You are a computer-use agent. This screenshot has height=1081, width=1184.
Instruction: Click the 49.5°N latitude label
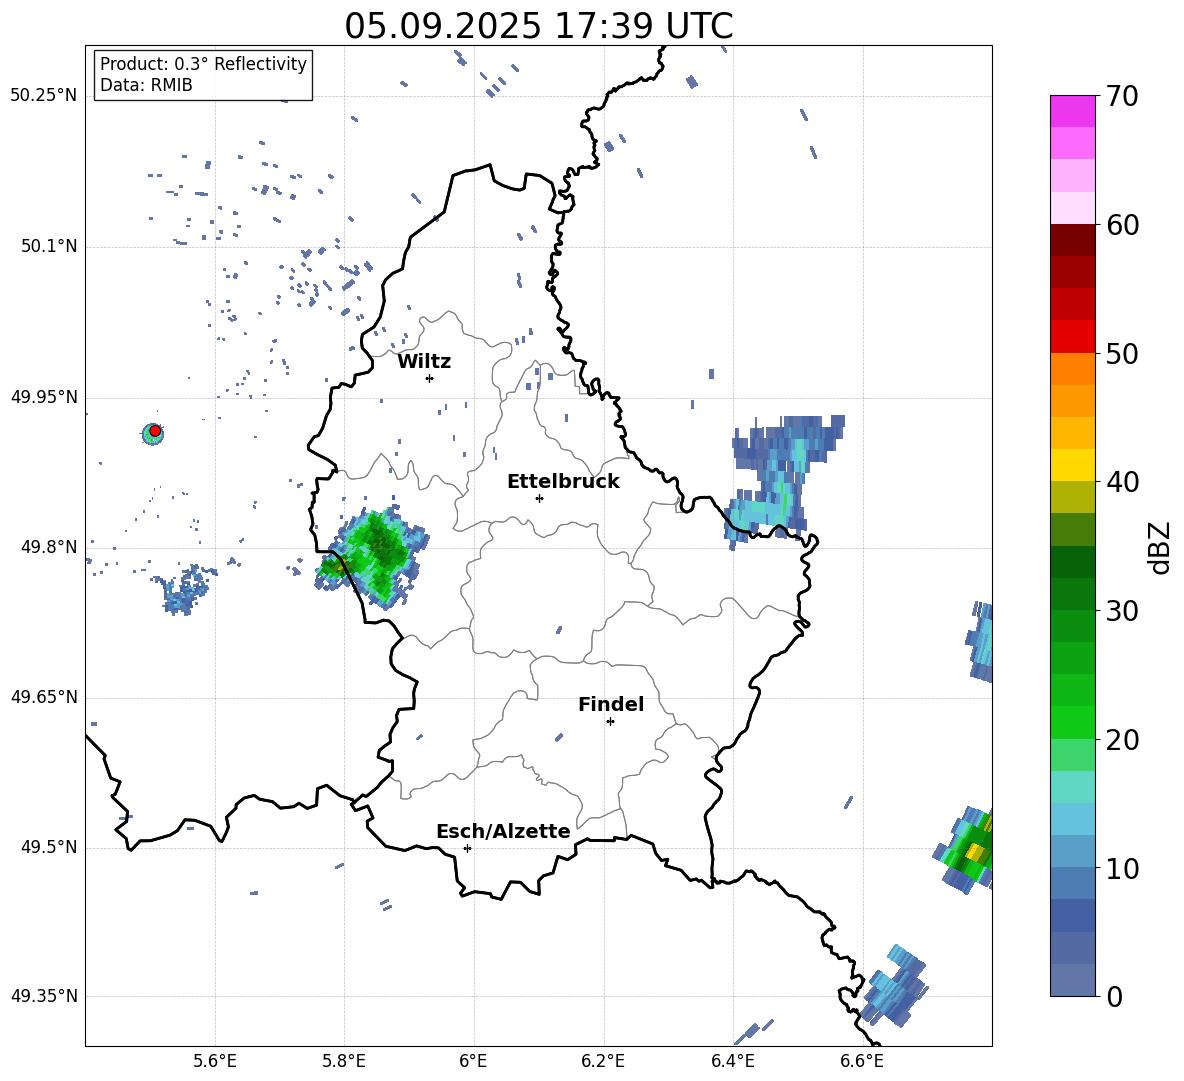tap(49, 847)
